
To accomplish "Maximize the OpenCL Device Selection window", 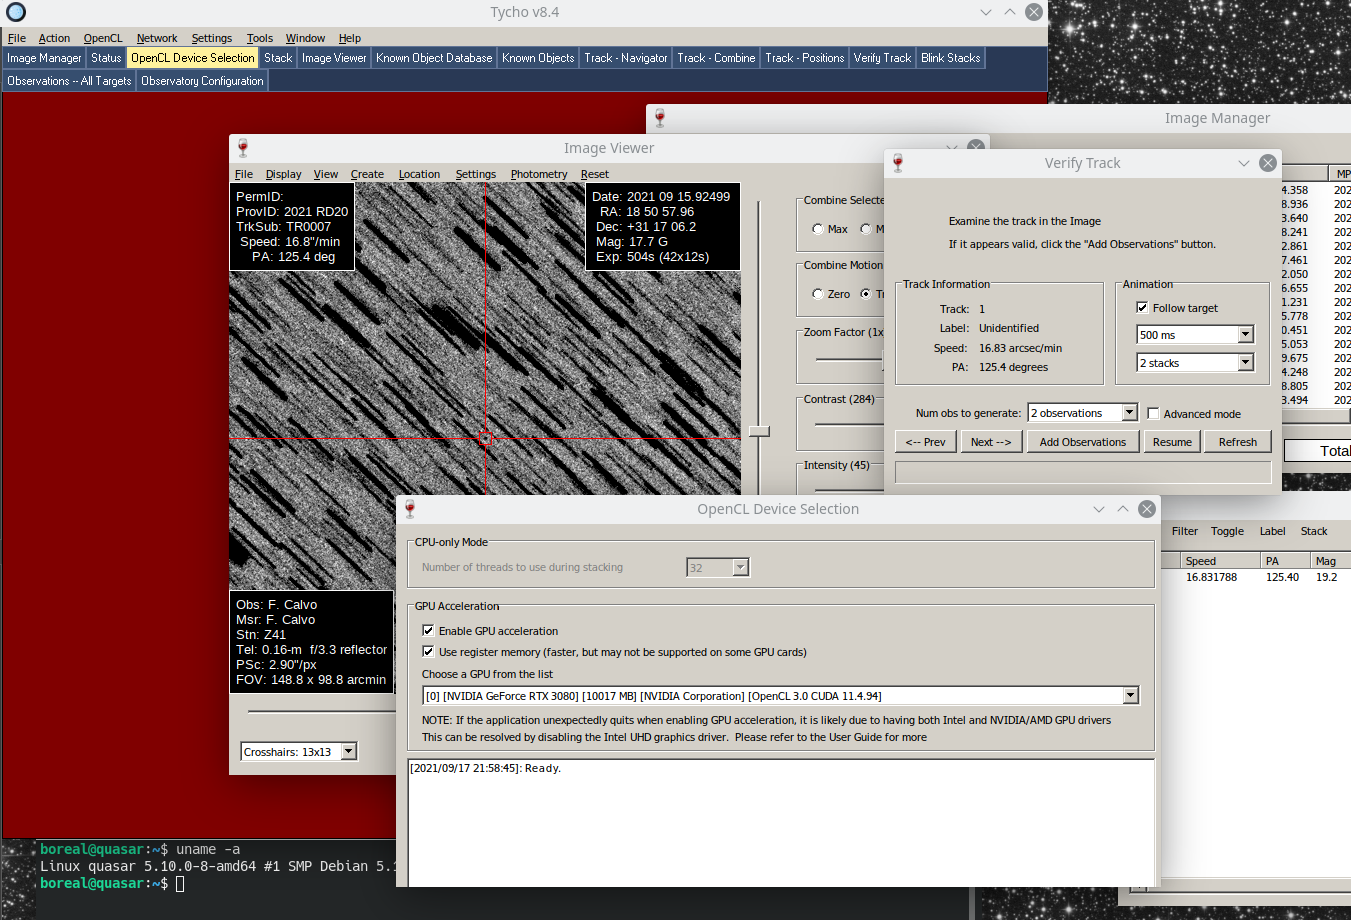I will pyautogui.click(x=1123, y=509).
